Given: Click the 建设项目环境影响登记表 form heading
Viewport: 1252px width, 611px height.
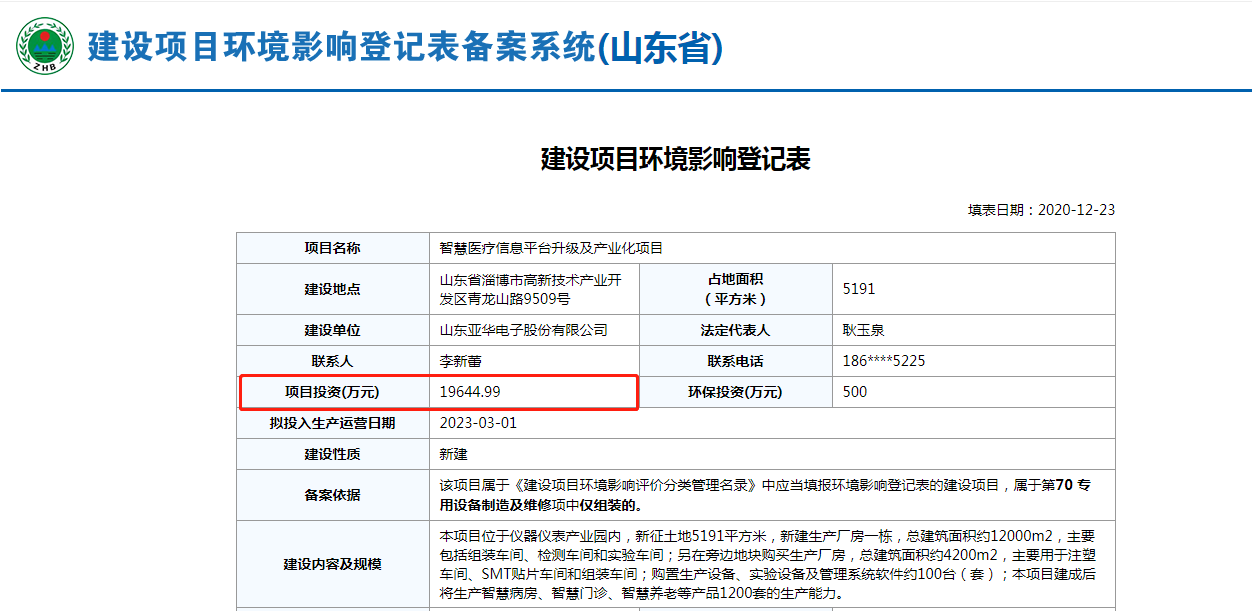Looking at the screenshot, I should [x=675, y=159].
